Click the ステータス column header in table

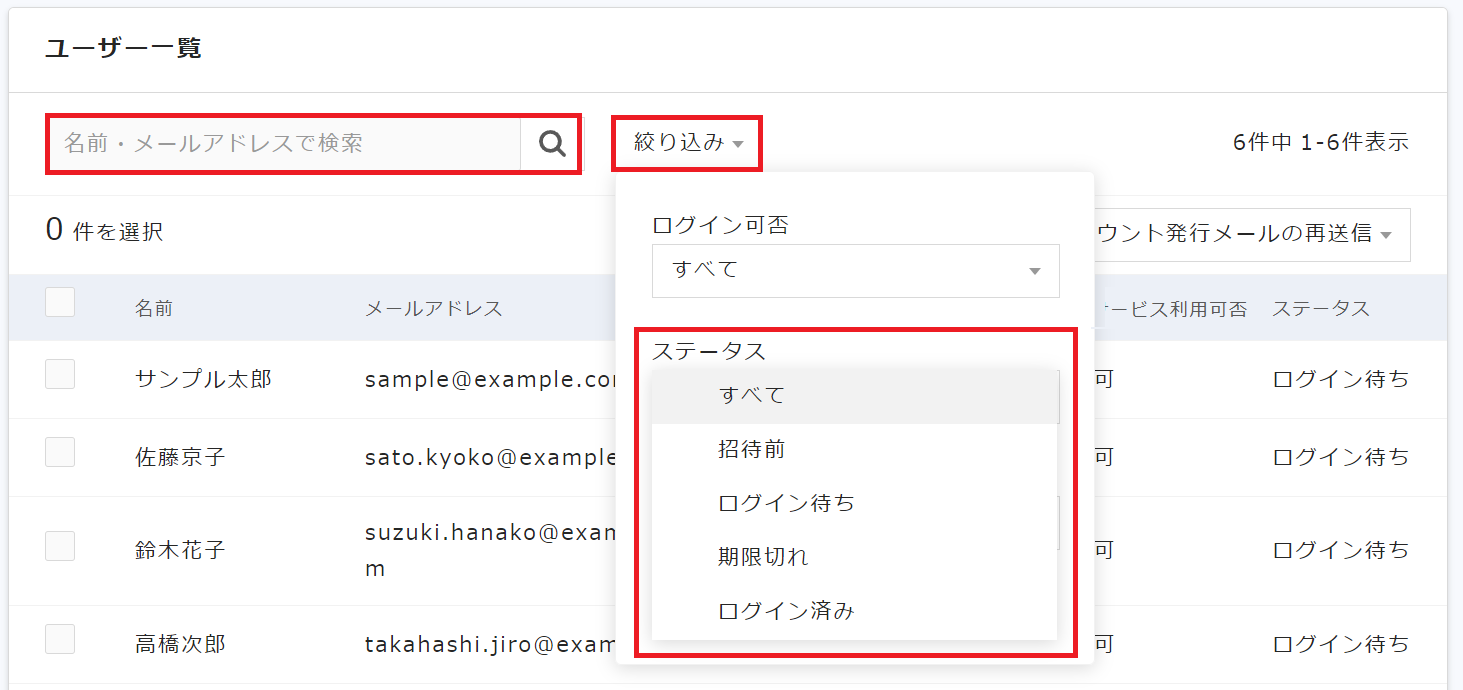pyautogui.click(x=1321, y=308)
